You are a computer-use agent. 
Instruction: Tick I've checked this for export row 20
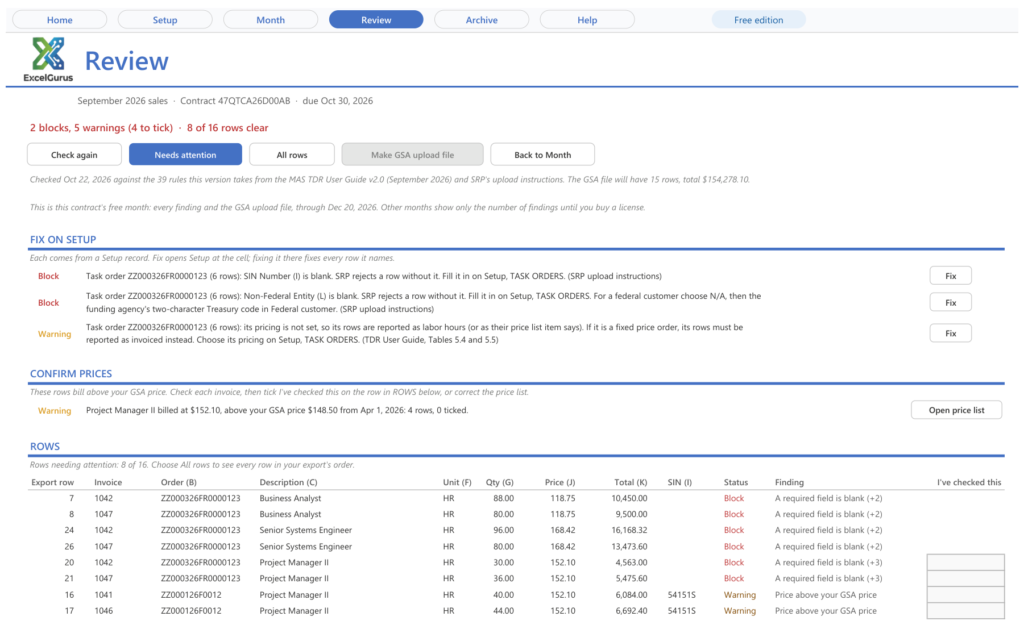(965, 562)
